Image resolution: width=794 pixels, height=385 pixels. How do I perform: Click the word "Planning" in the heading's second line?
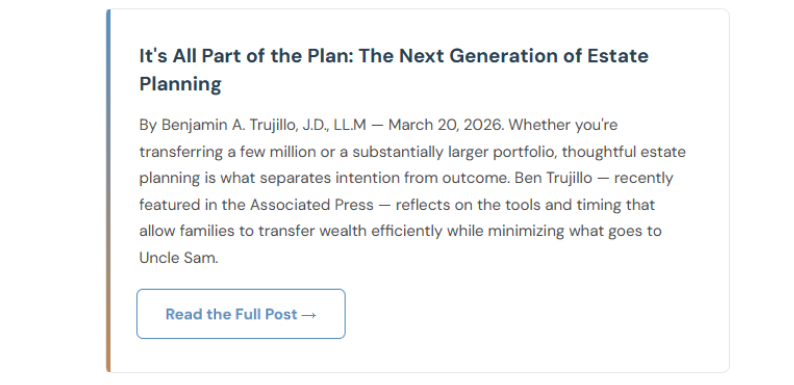180,84
